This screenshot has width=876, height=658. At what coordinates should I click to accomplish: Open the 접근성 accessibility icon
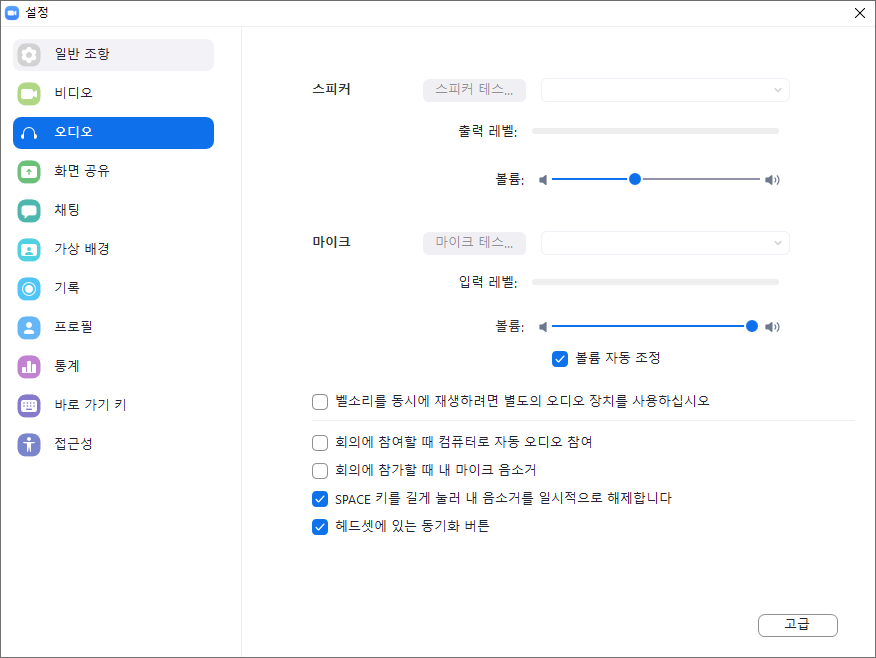29,445
